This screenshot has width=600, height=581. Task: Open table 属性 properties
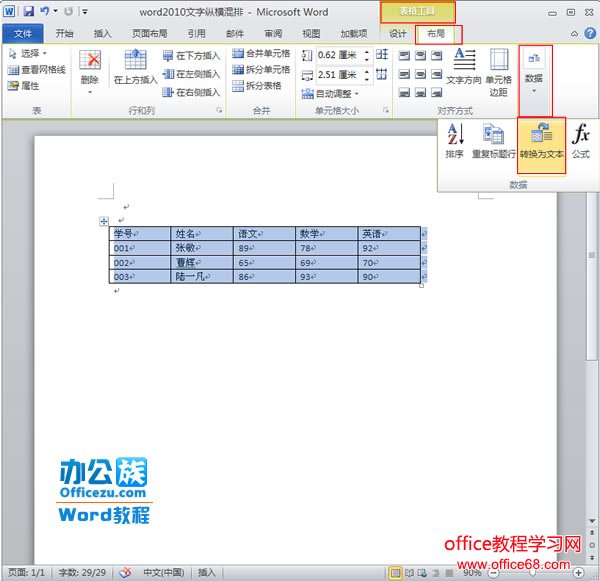coord(24,86)
